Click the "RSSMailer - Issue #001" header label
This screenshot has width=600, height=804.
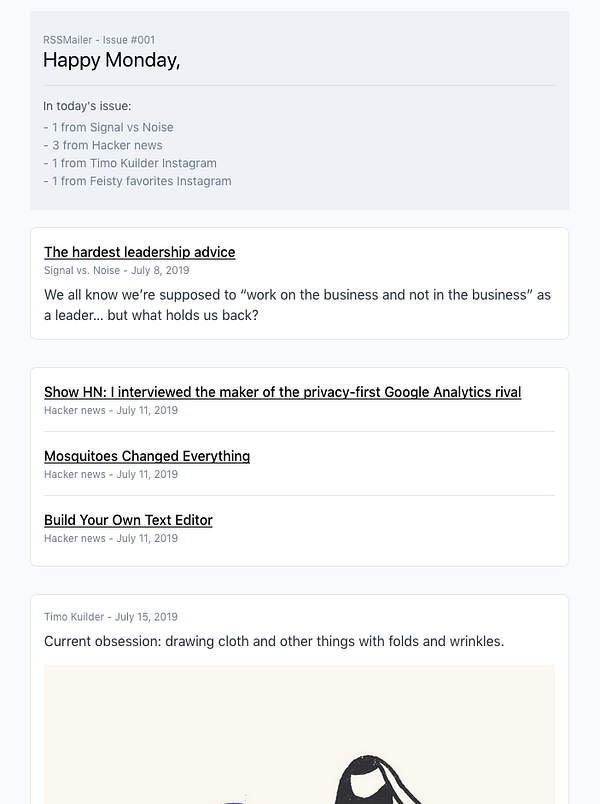[x=99, y=40]
